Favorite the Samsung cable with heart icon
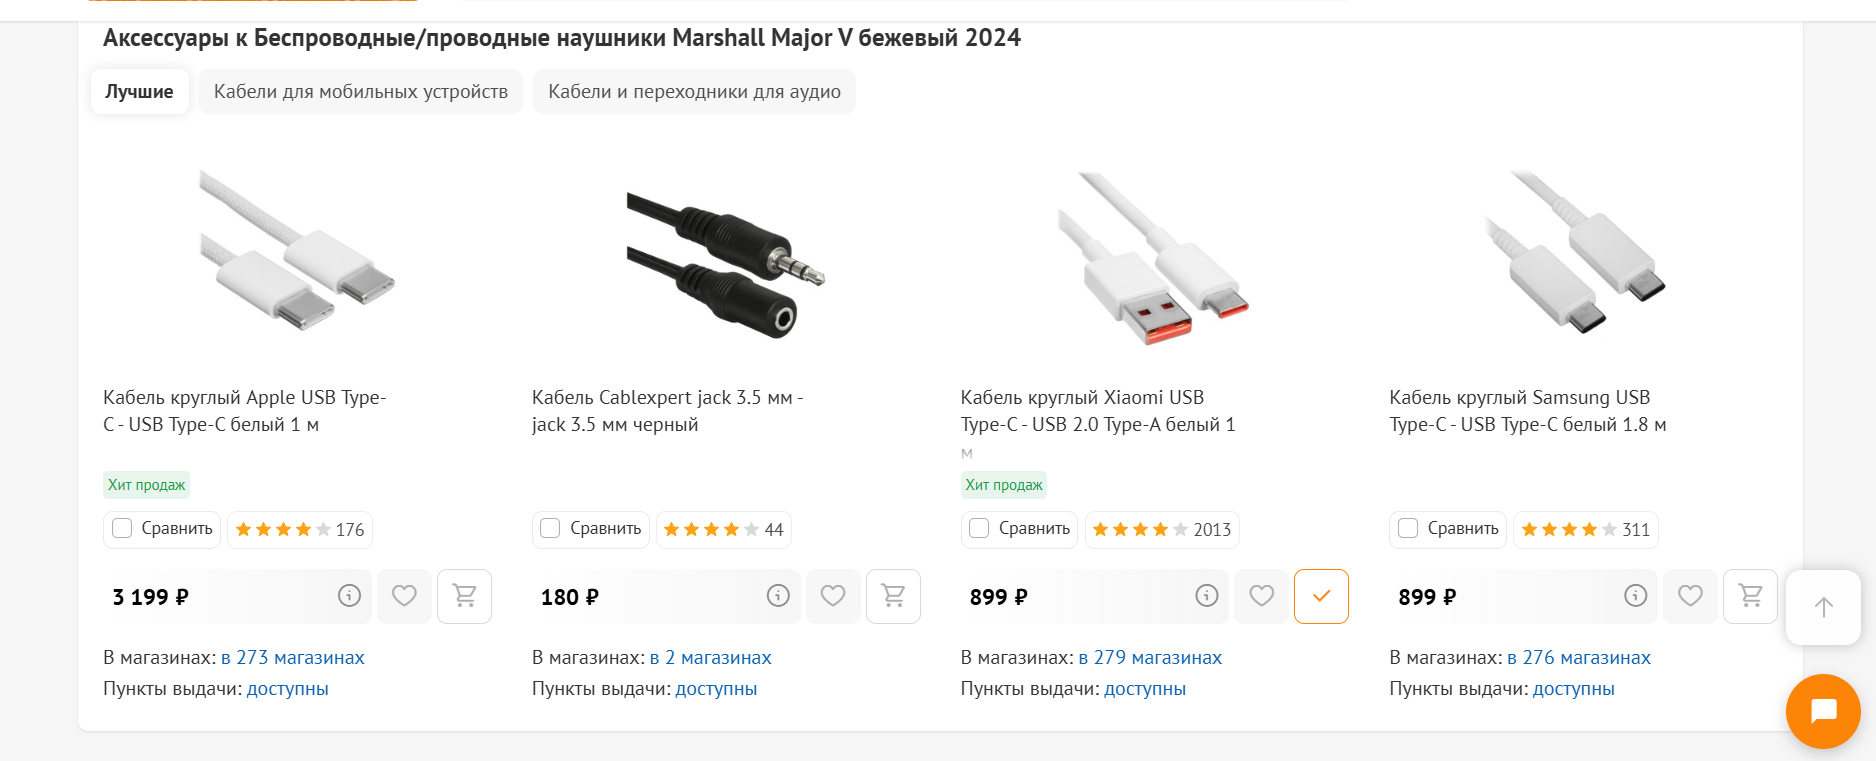 point(1690,596)
